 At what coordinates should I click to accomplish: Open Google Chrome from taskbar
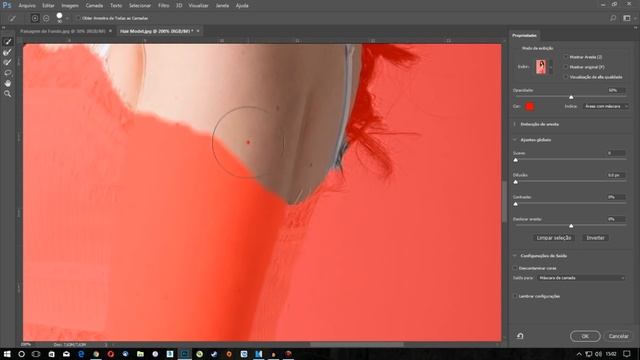tap(96, 354)
